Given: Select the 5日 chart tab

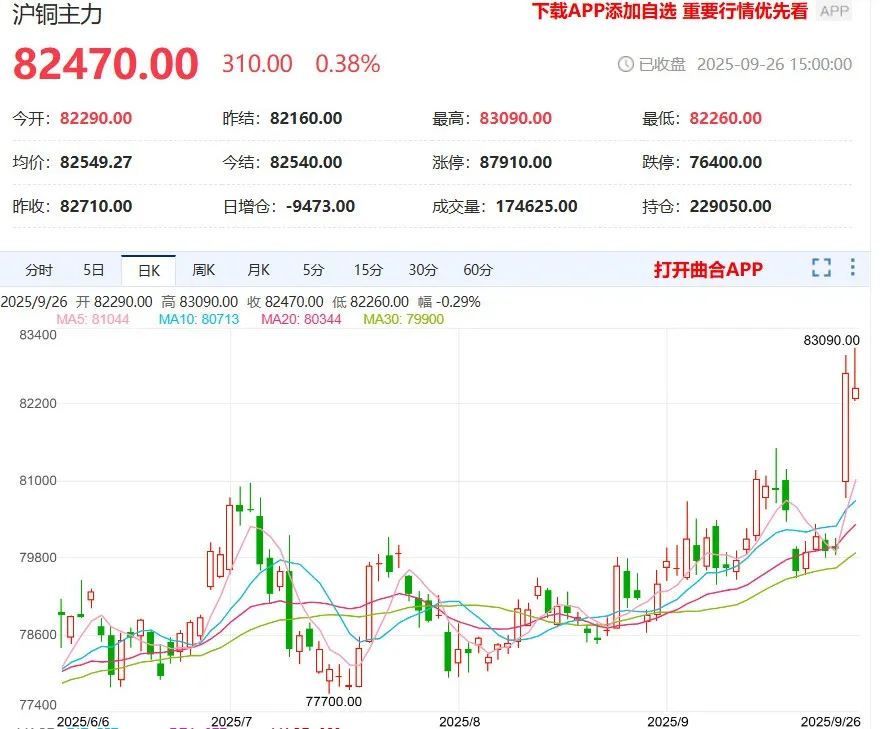Looking at the screenshot, I should 94,270.
